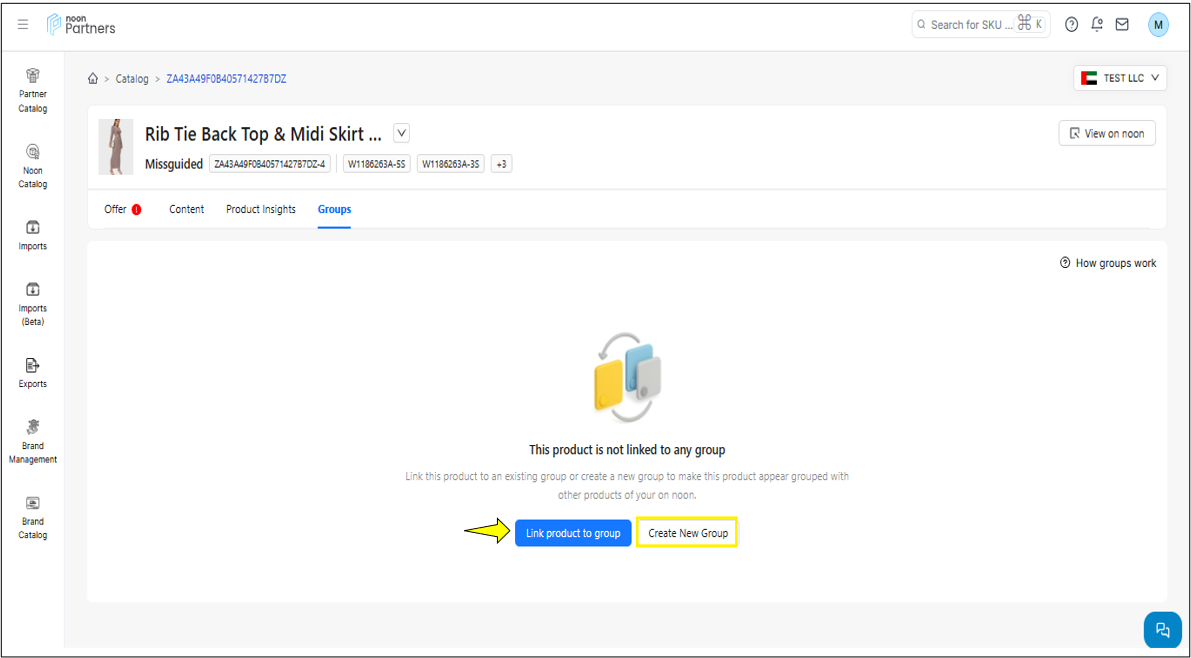Open the hamburger navigation menu

[x=23, y=25]
